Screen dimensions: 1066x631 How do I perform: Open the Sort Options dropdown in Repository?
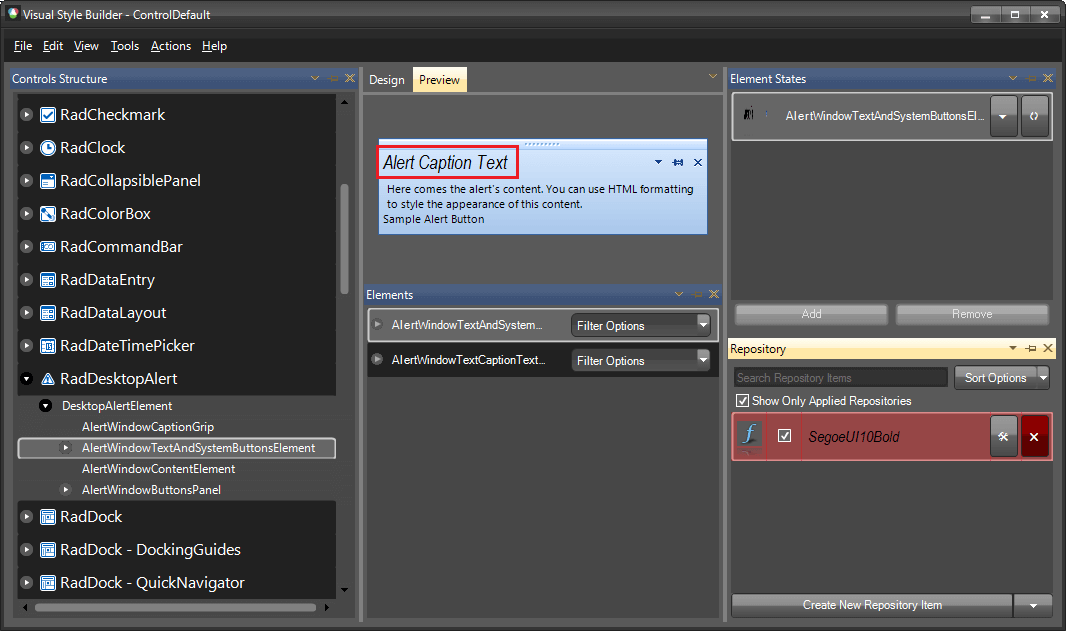1002,377
